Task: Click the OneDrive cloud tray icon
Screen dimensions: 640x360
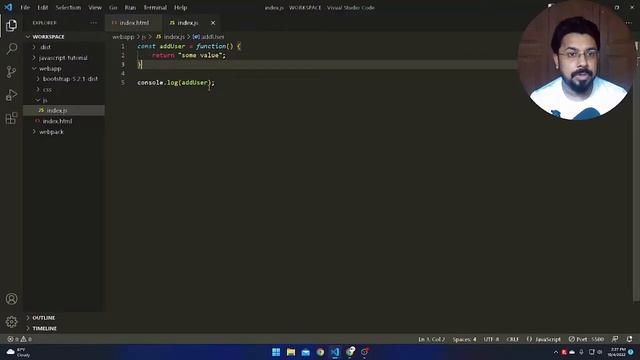Action: pyautogui.click(x=572, y=352)
